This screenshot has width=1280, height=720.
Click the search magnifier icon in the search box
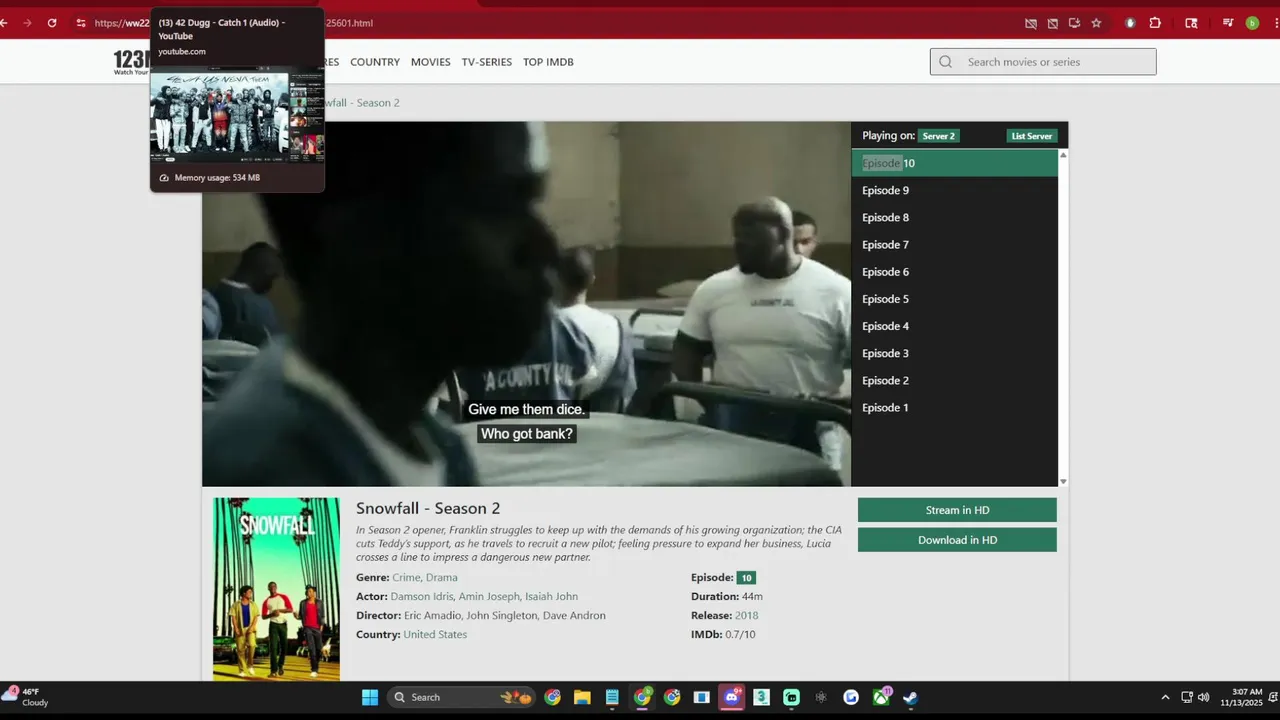coord(945,62)
